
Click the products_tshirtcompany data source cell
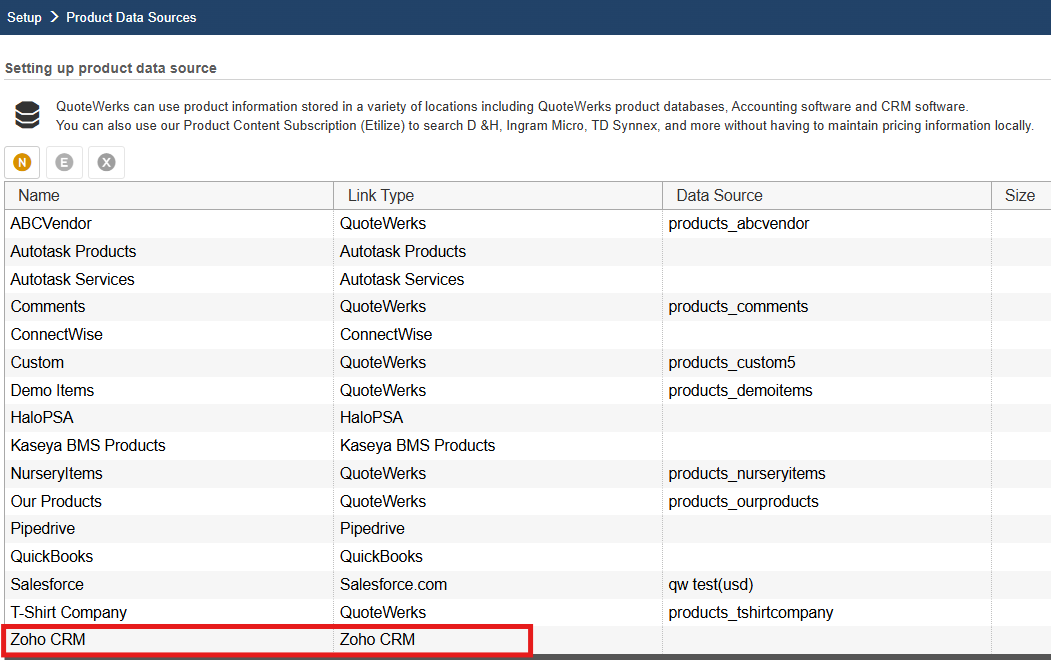tap(750, 613)
